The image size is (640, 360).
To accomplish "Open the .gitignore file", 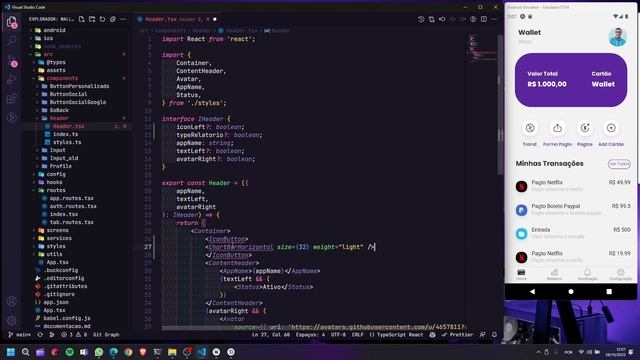I will tap(59, 294).
